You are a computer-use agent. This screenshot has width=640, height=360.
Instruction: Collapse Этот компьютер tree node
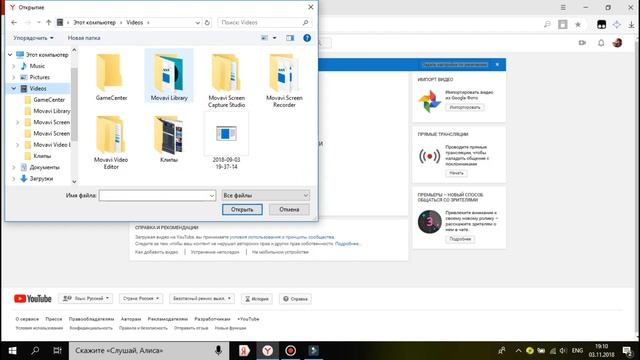click(10, 55)
